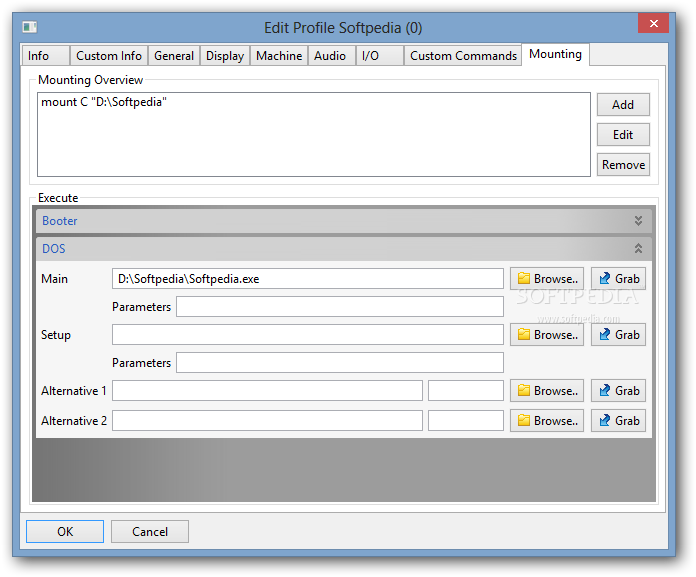Screen dimensions: 696x577
Task: Click the Alternative 2 parameters field
Action: [x=466, y=420]
